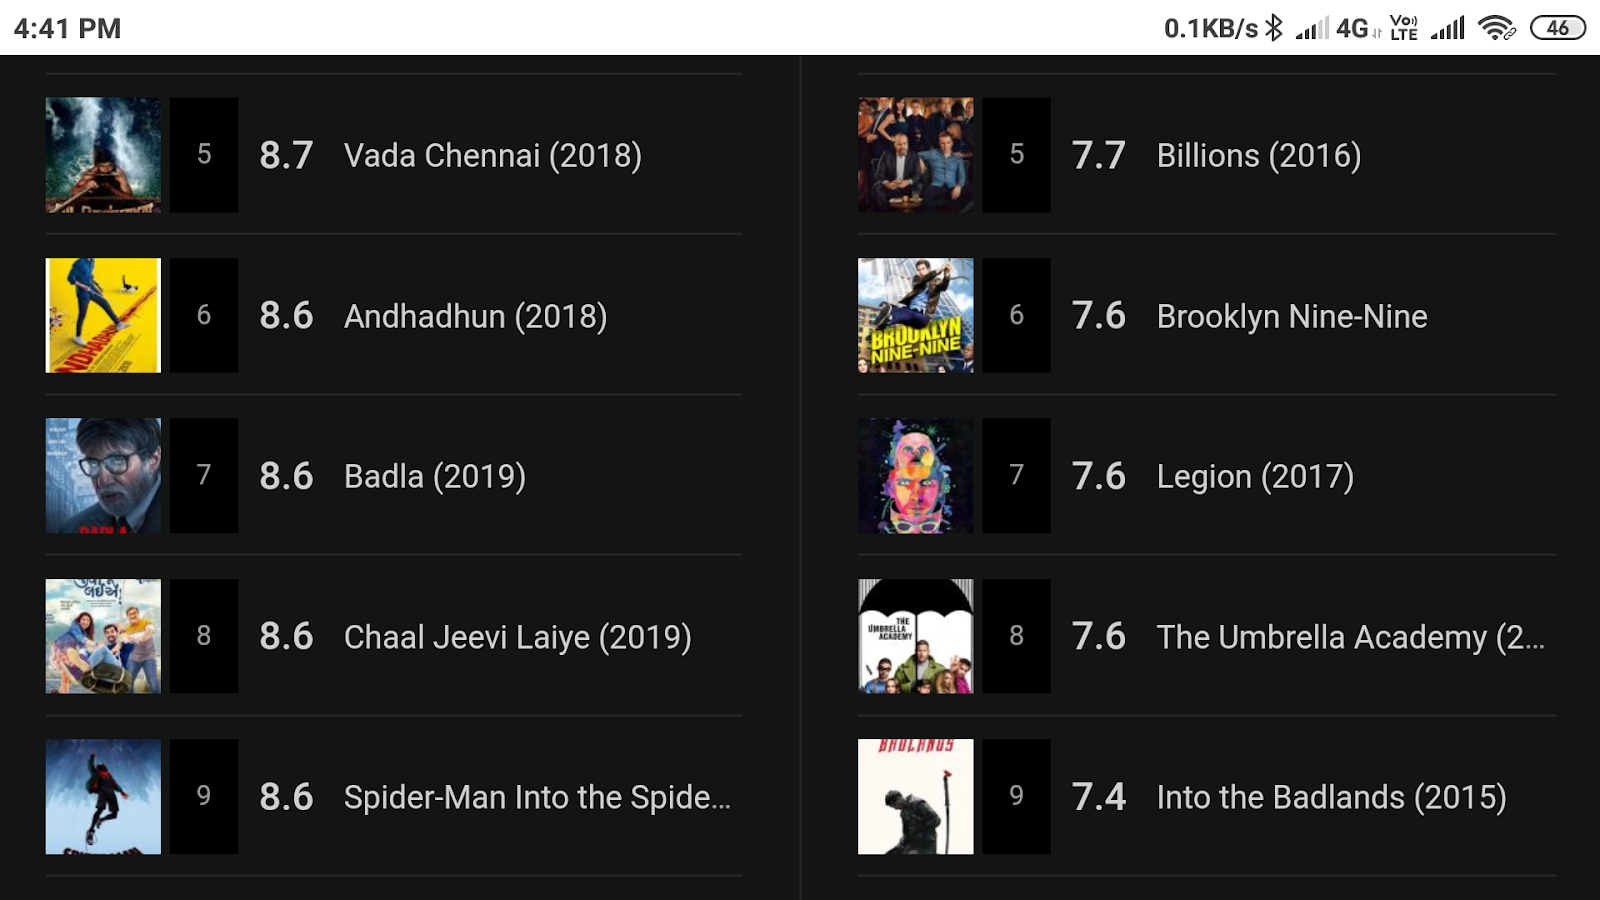1600x900 pixels.
Task: Open Andhadhun (2018)
Action: pos(475,315)
